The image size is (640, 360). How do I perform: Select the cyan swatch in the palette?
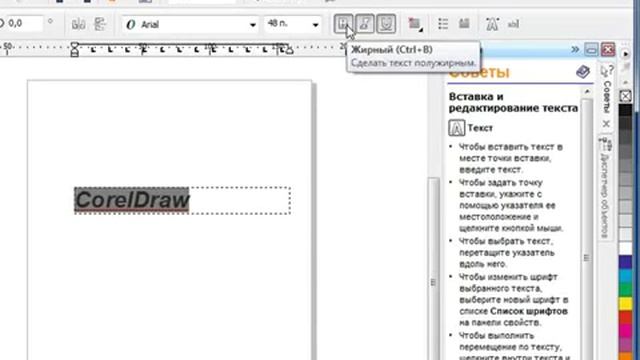(625, 276)
